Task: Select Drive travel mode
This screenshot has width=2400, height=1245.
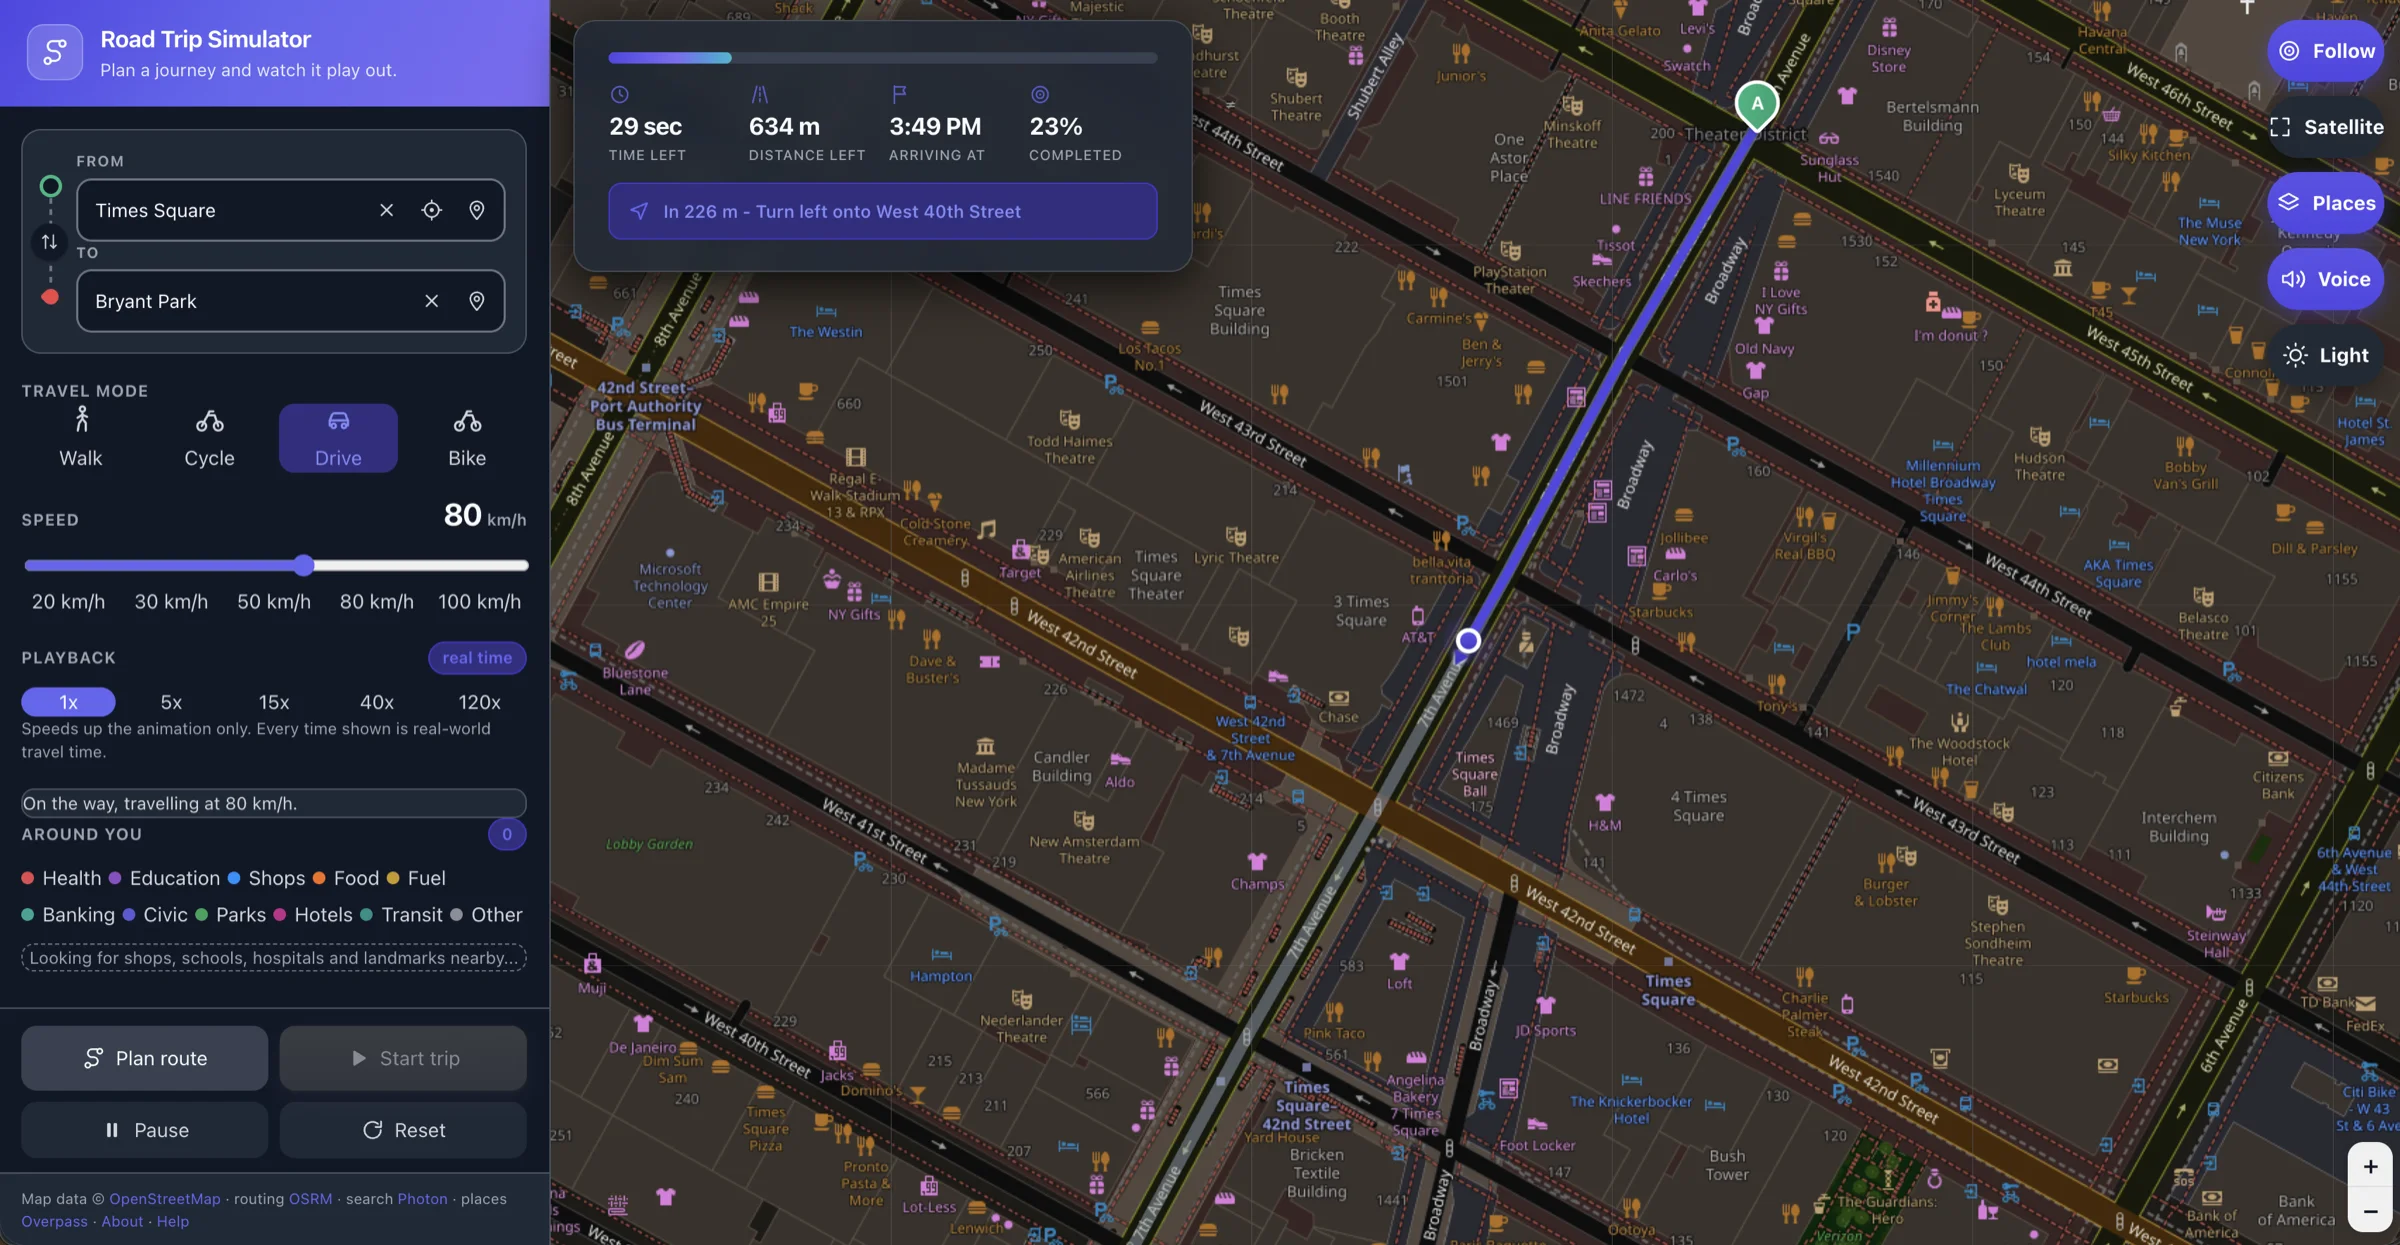Action: tap(338, 438)
